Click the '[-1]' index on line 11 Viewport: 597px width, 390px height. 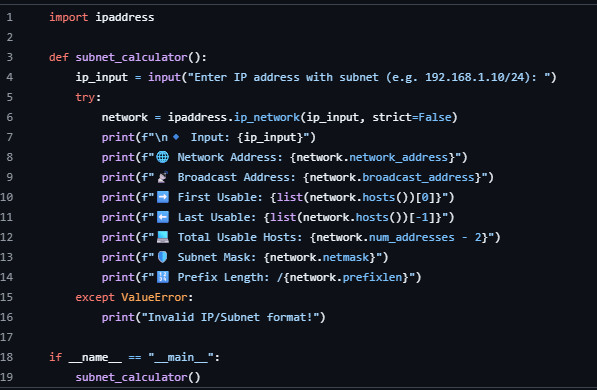tap(421, 217)
